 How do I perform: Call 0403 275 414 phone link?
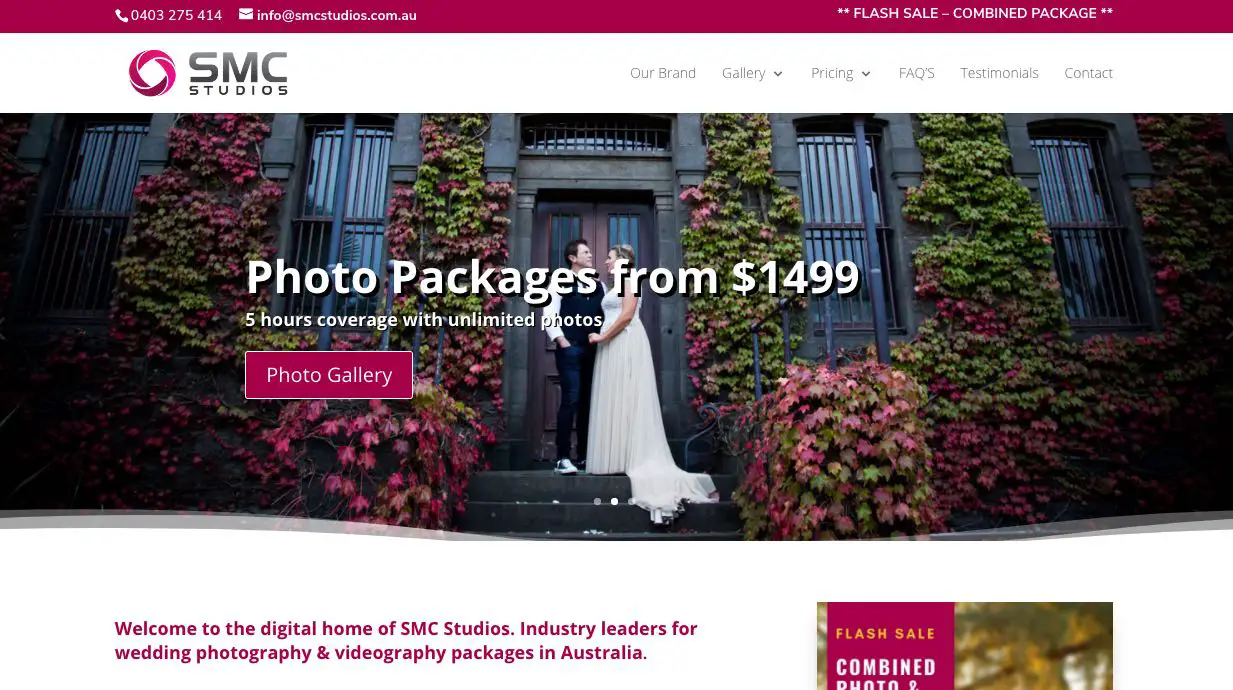pyautogui.click(x=176, y=15)
